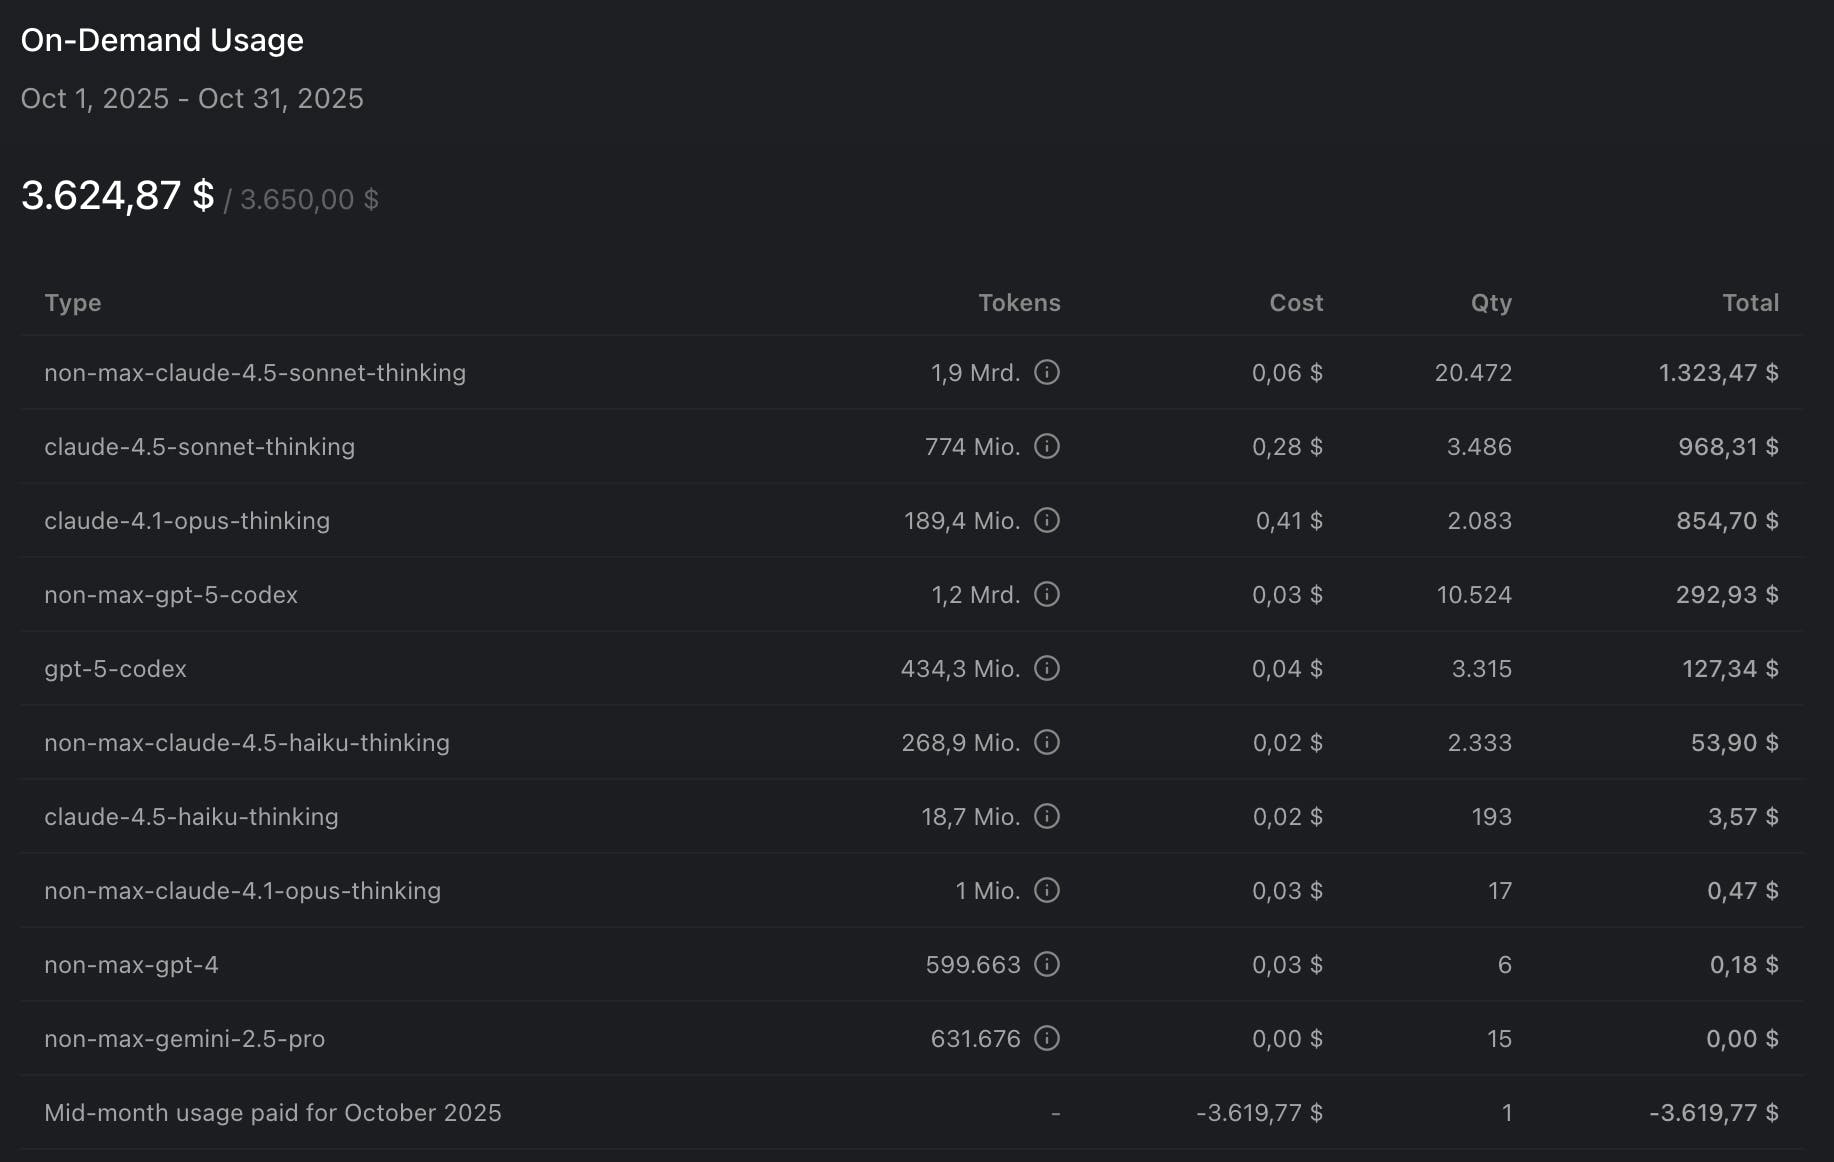Click the claude-4.1-opus-thinking type name

click(187, 520)
